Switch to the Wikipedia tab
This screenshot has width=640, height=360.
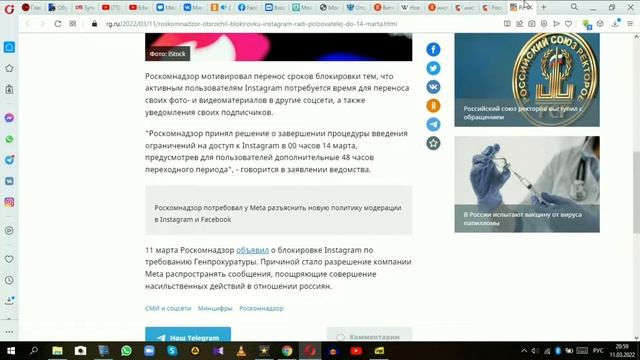(410, 7)
